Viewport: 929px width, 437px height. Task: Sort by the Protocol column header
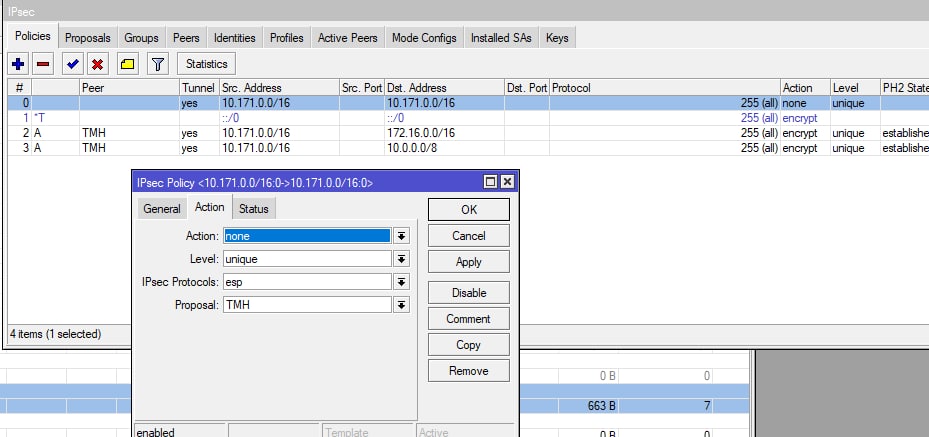click(x=665, y=88)
